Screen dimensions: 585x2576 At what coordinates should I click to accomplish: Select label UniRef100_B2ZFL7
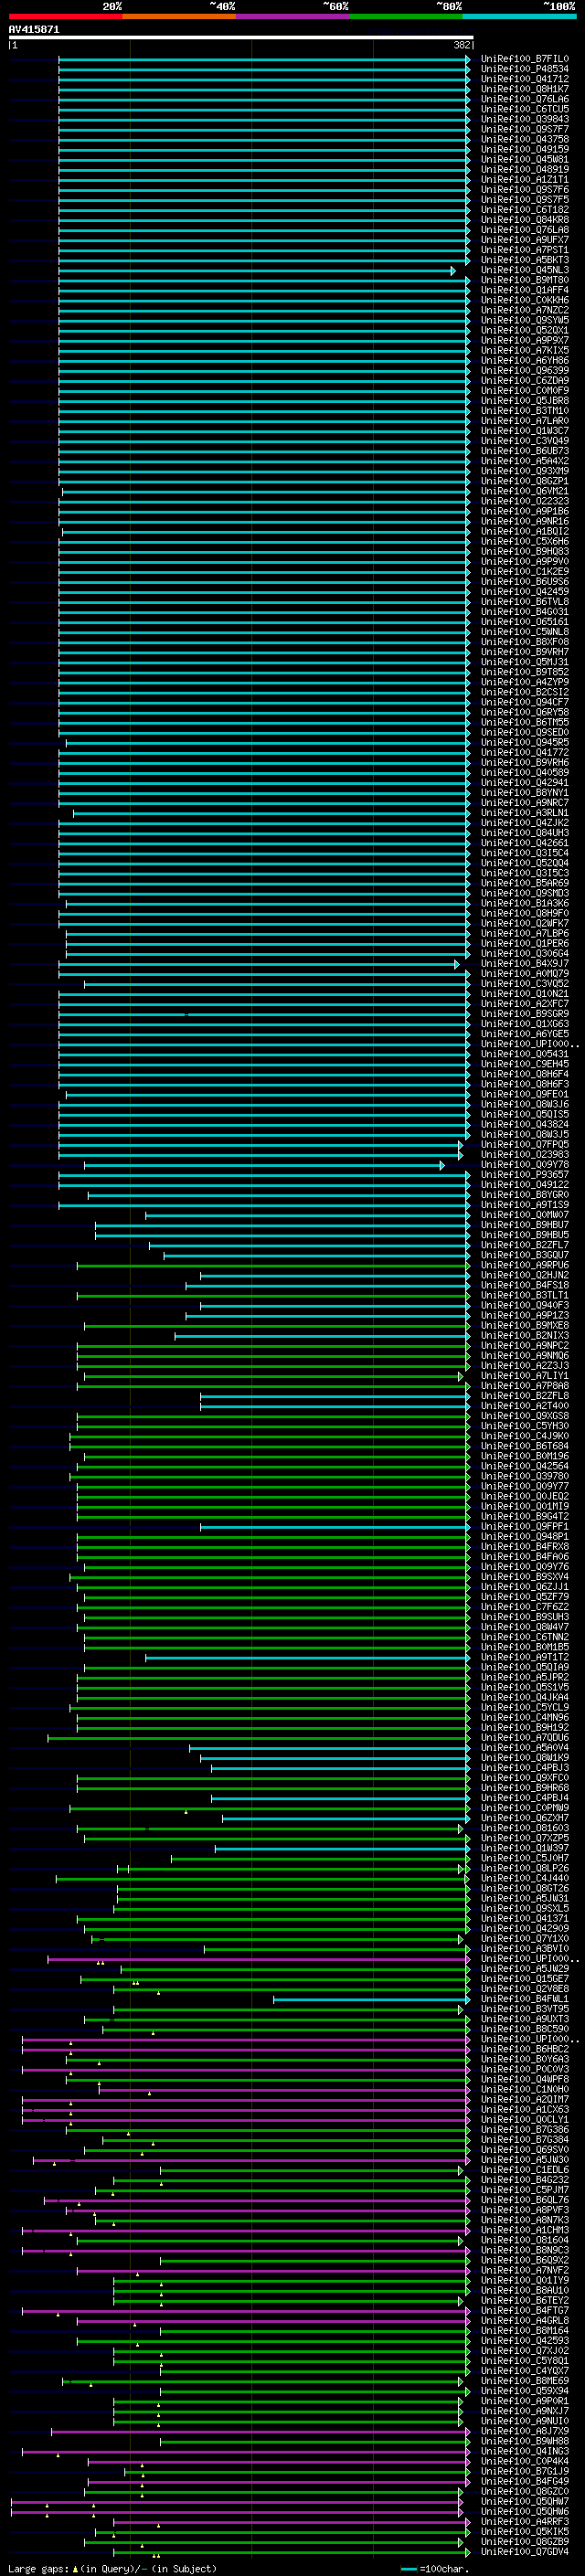524,1245
